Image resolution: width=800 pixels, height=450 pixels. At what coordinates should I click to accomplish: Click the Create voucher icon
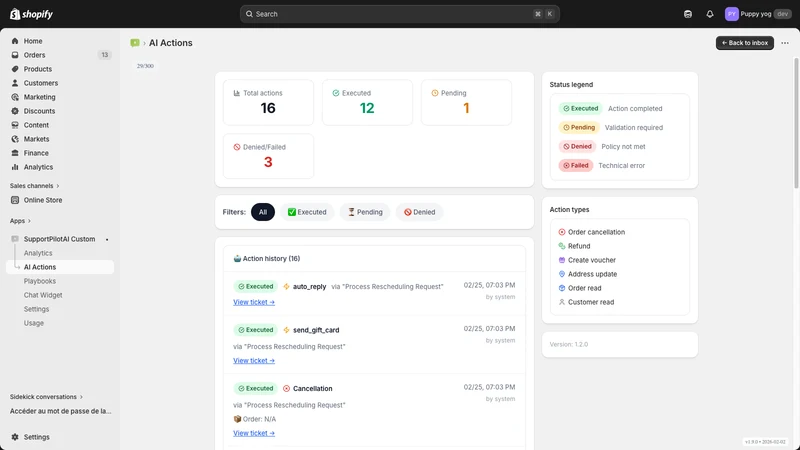coord(562,260)
